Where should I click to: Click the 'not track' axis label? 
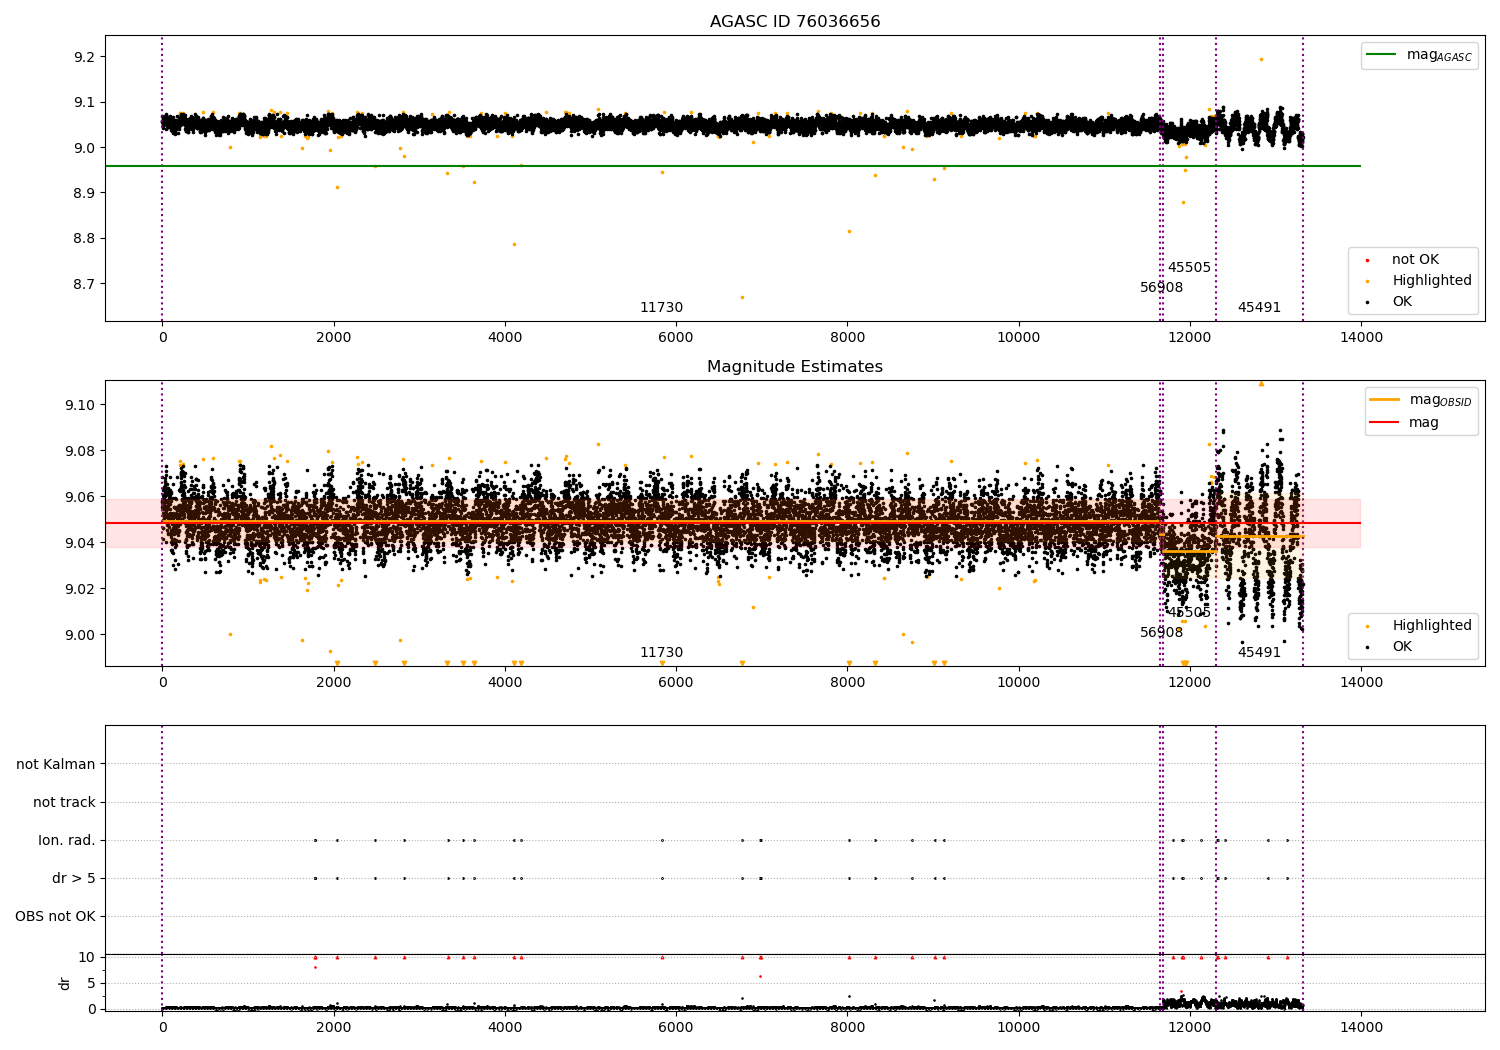tap(64, 802)
